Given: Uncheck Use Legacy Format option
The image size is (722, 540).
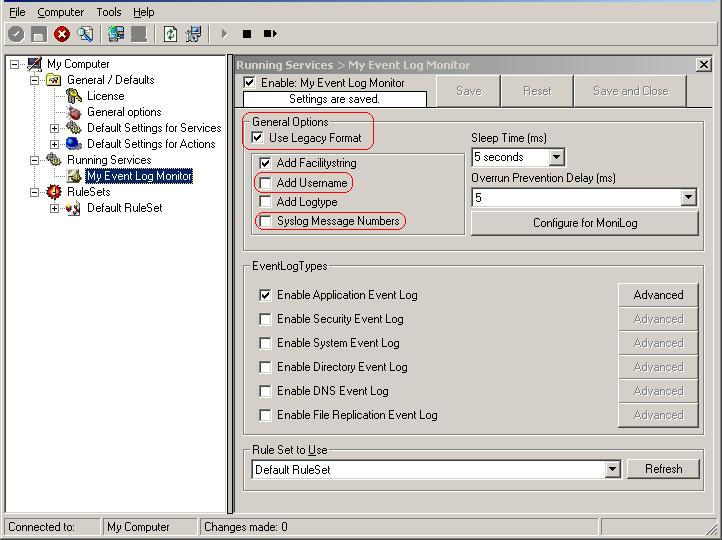Looking at the screenshot, I should pyautogui.click(x=258, y=138).
